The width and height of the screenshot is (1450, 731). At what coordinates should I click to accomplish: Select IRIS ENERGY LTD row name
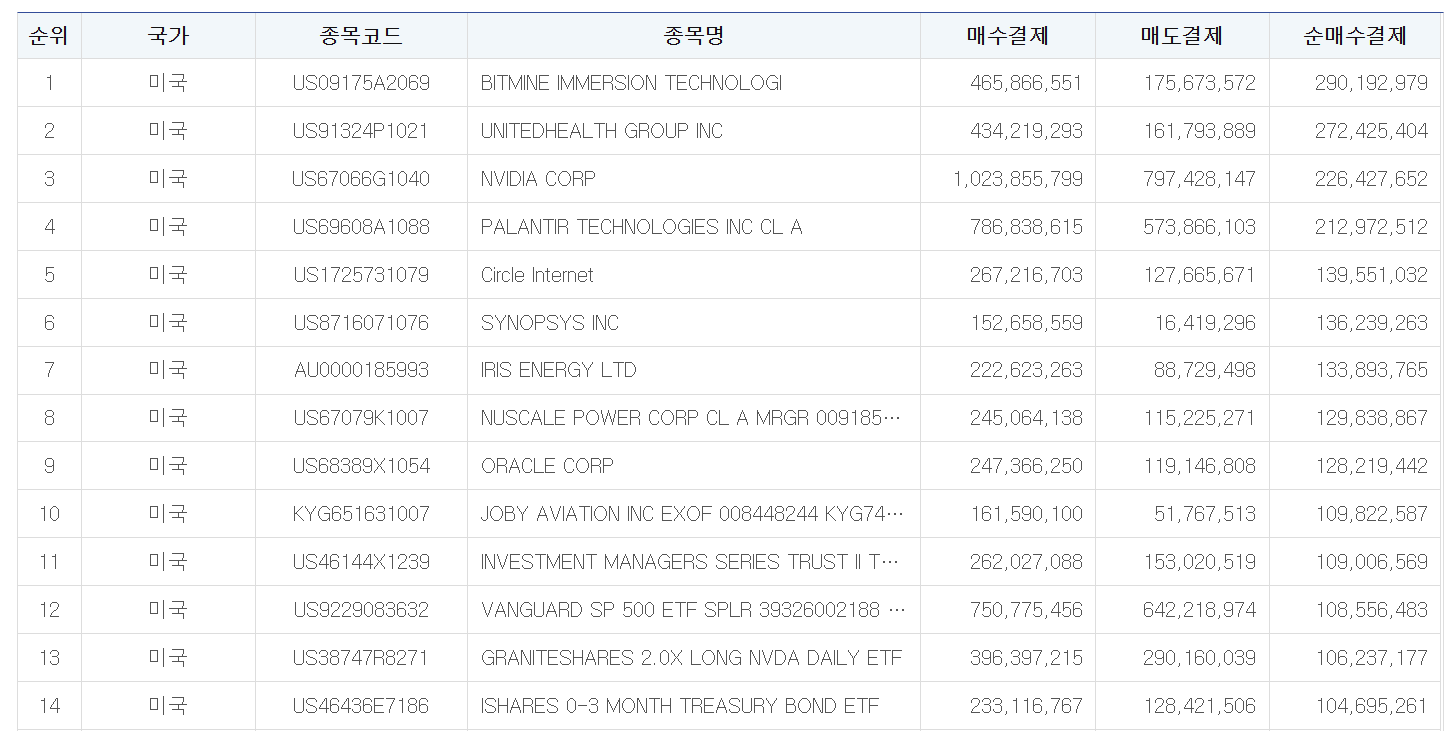click(x=558, y=370)
